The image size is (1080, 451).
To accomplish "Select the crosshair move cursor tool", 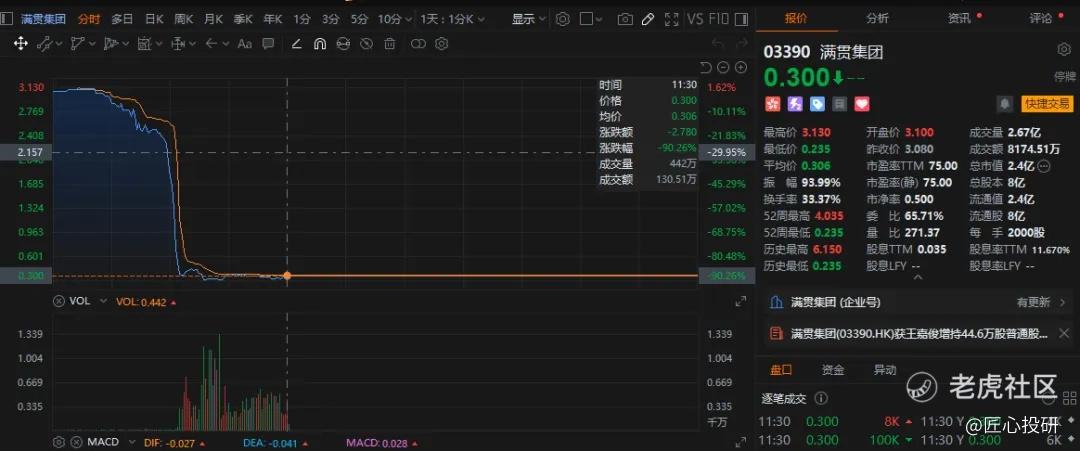I will (21, 43).
